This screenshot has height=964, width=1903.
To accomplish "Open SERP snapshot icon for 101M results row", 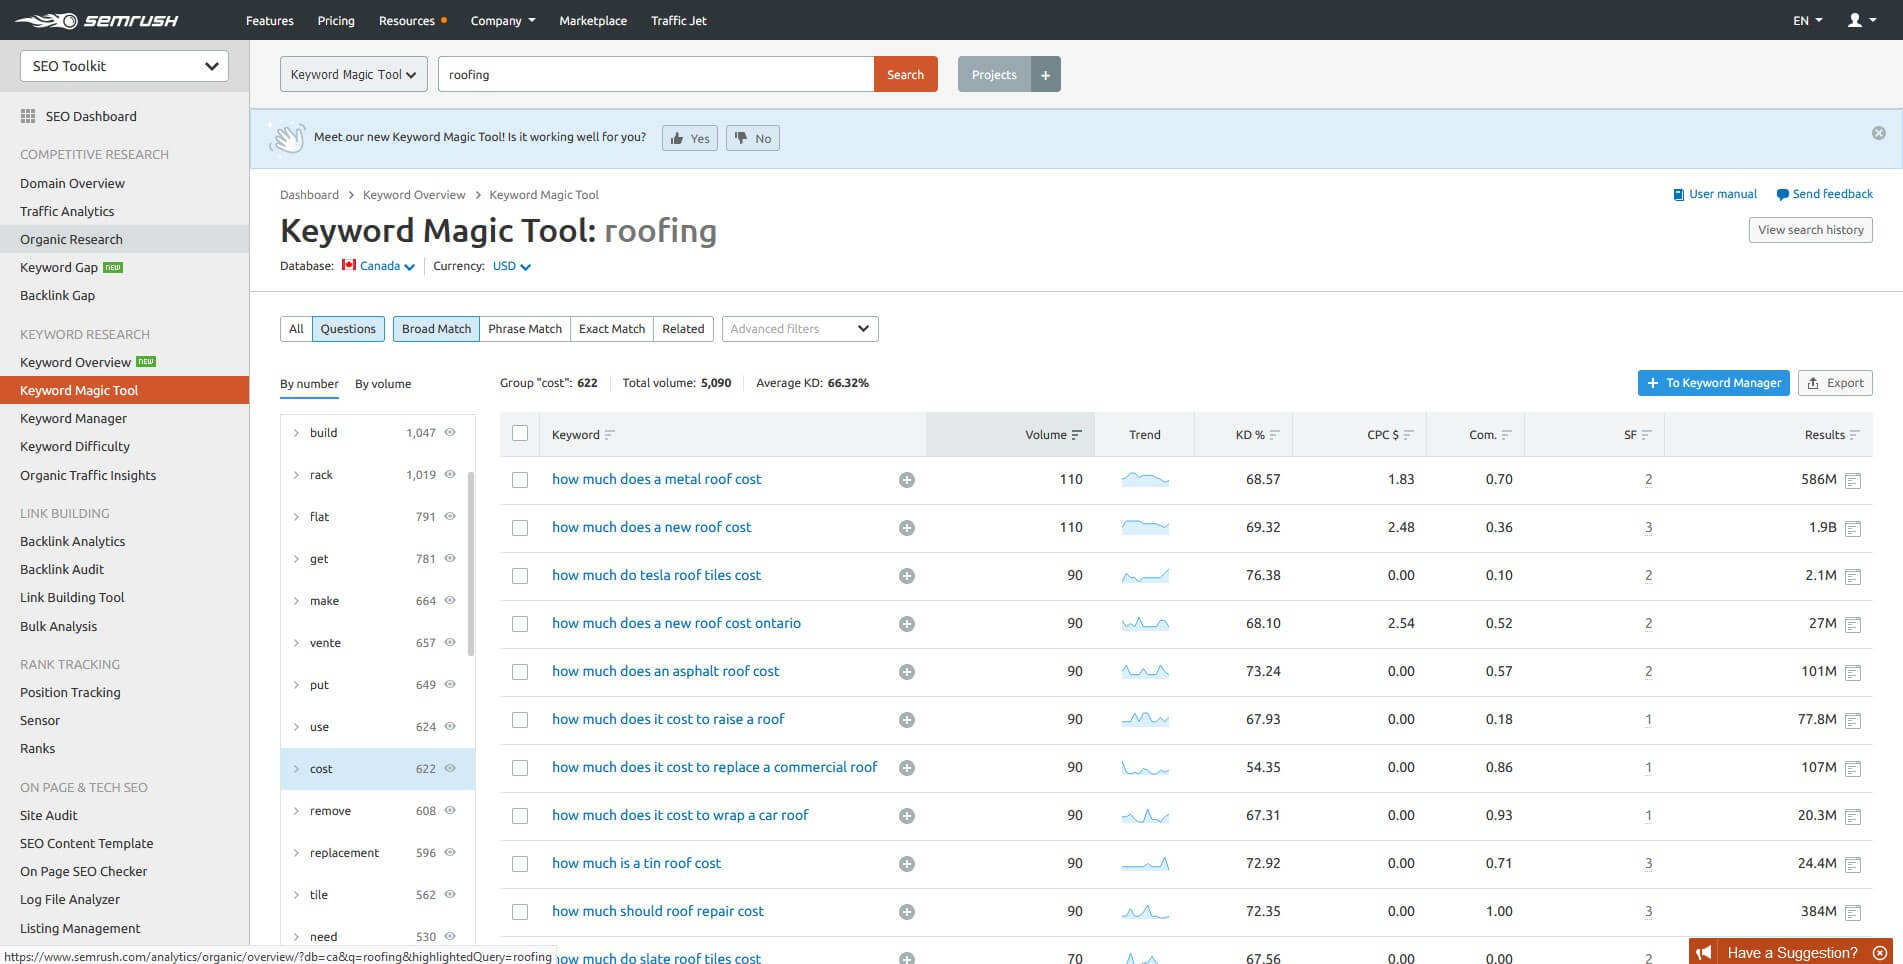I will pos(1853,673).
